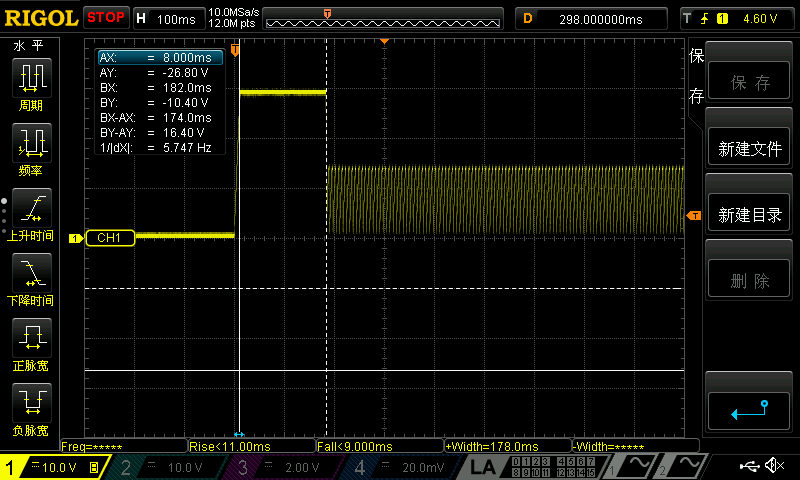Click the RIGOL logo
This screenshot has width=800, height=480.
41,18
